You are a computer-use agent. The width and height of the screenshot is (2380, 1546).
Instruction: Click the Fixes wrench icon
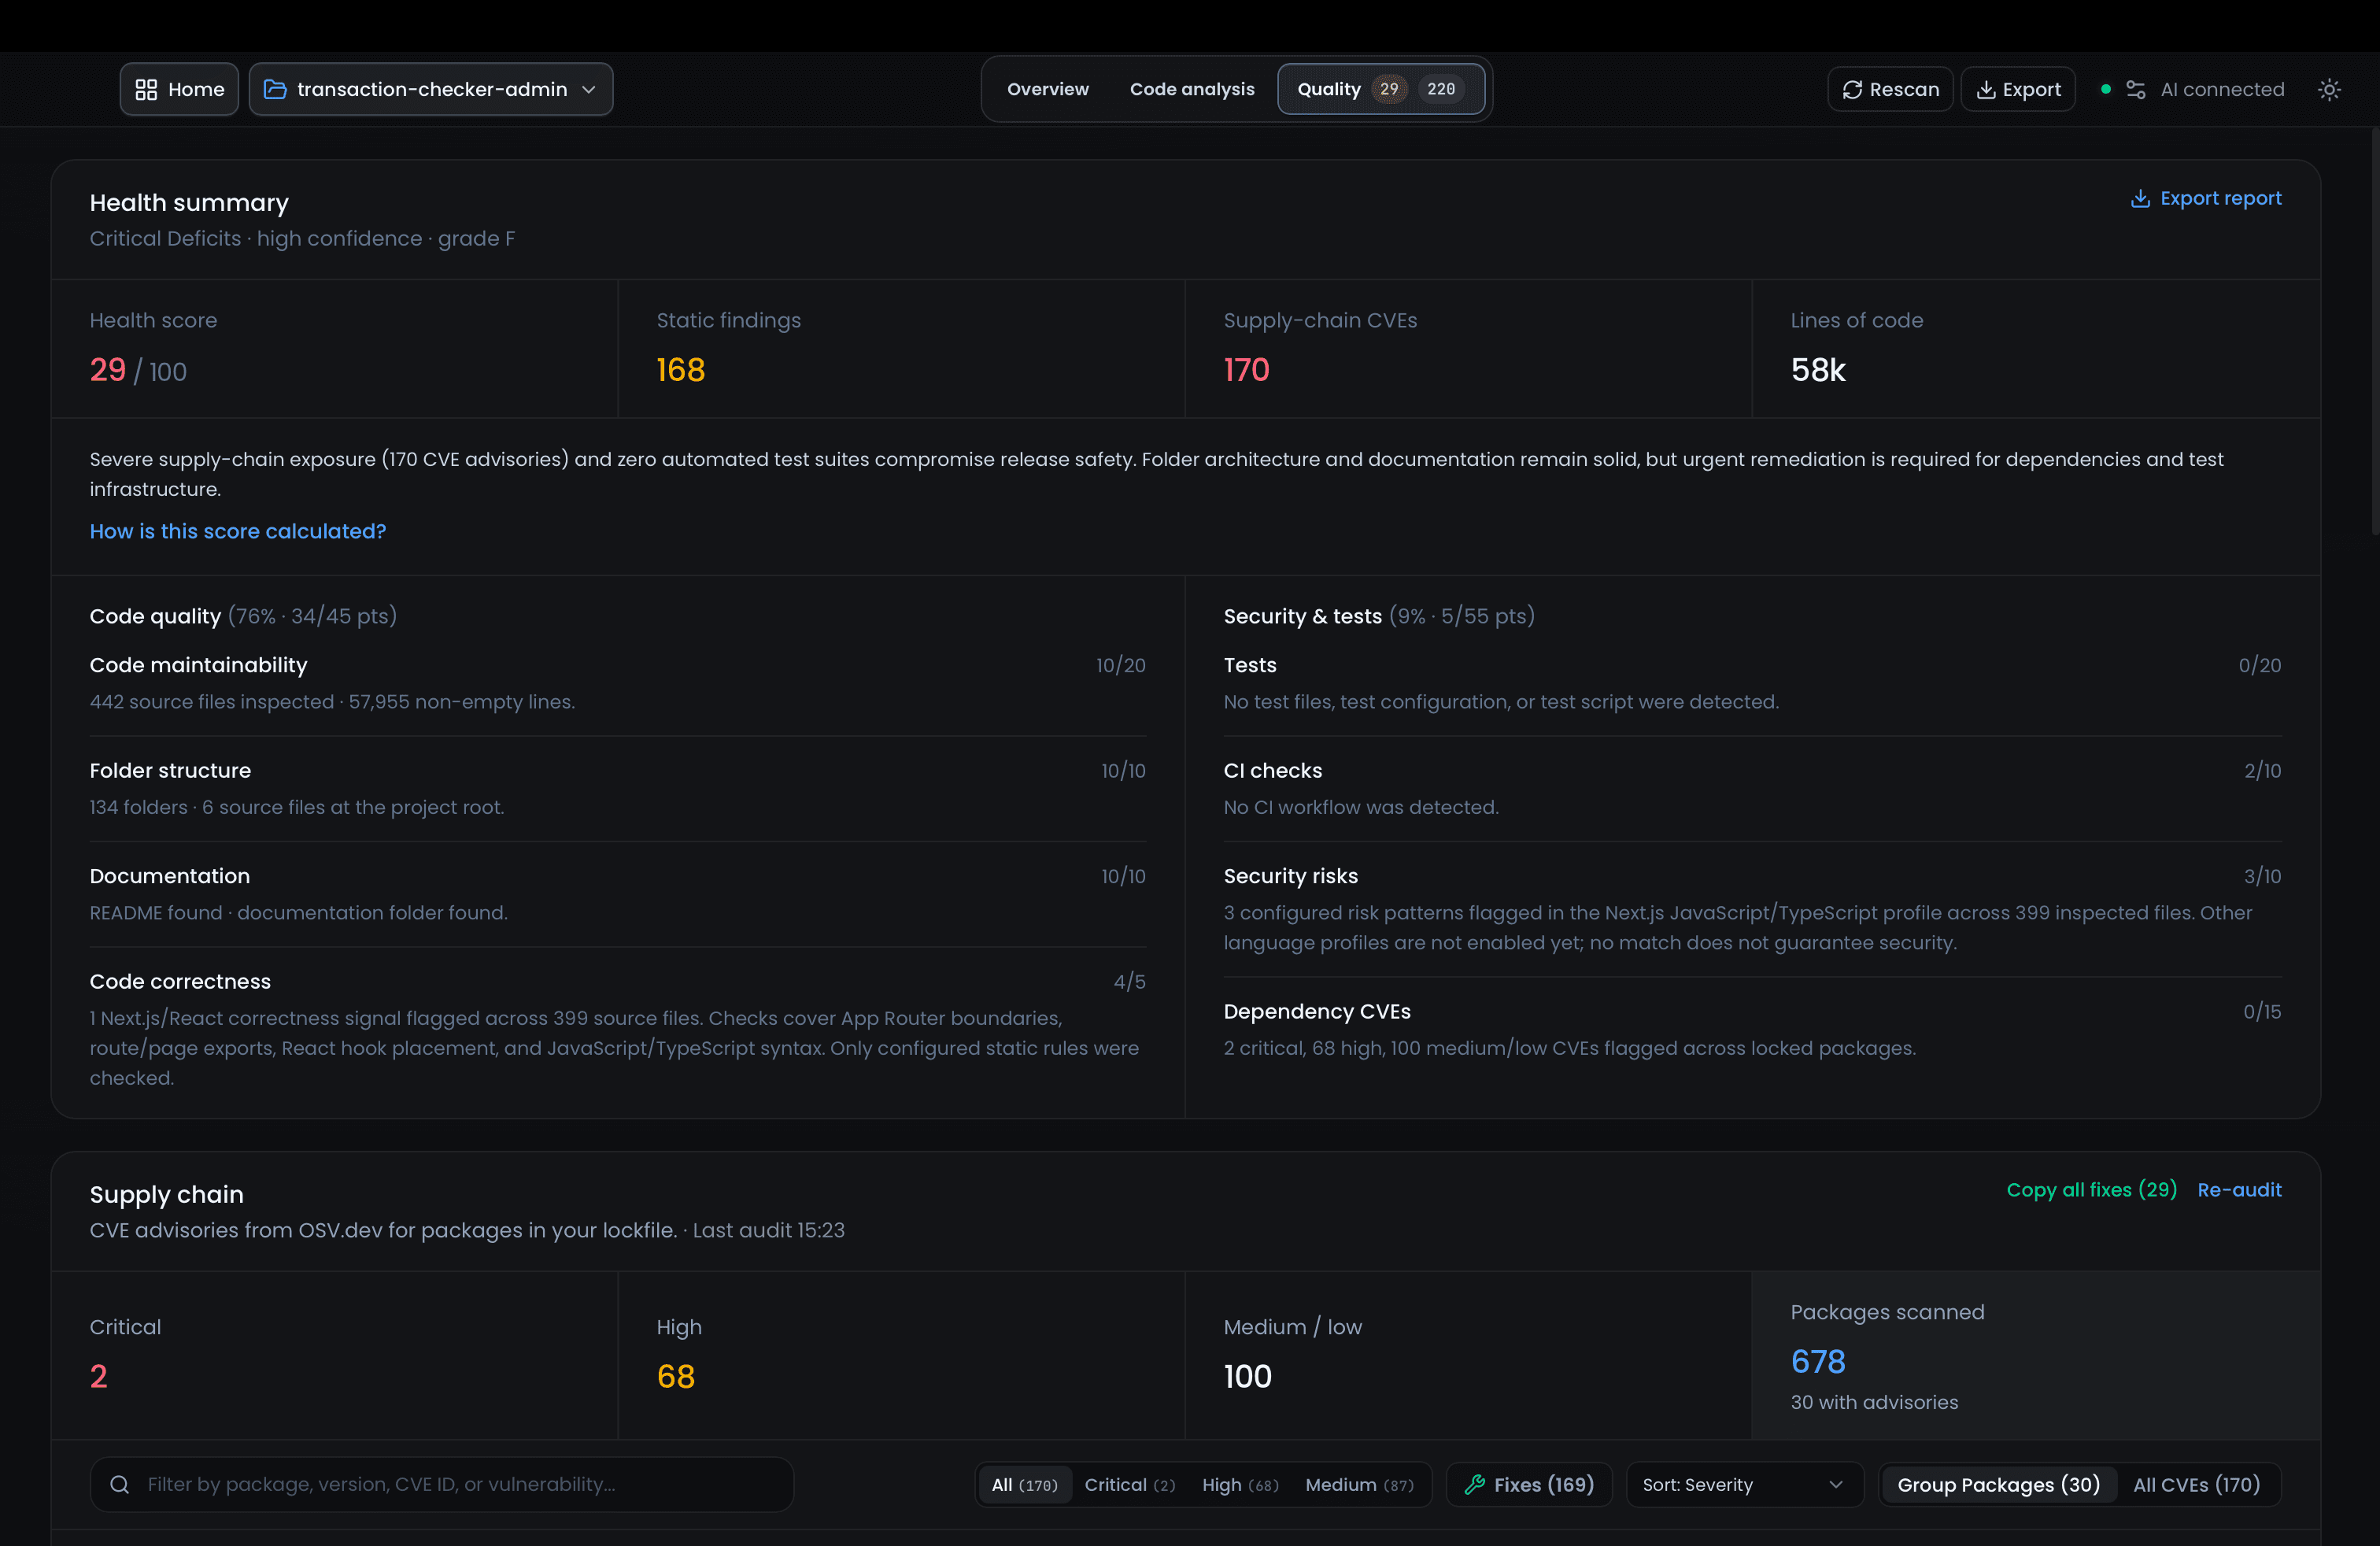click(x=1475, y=1484)
